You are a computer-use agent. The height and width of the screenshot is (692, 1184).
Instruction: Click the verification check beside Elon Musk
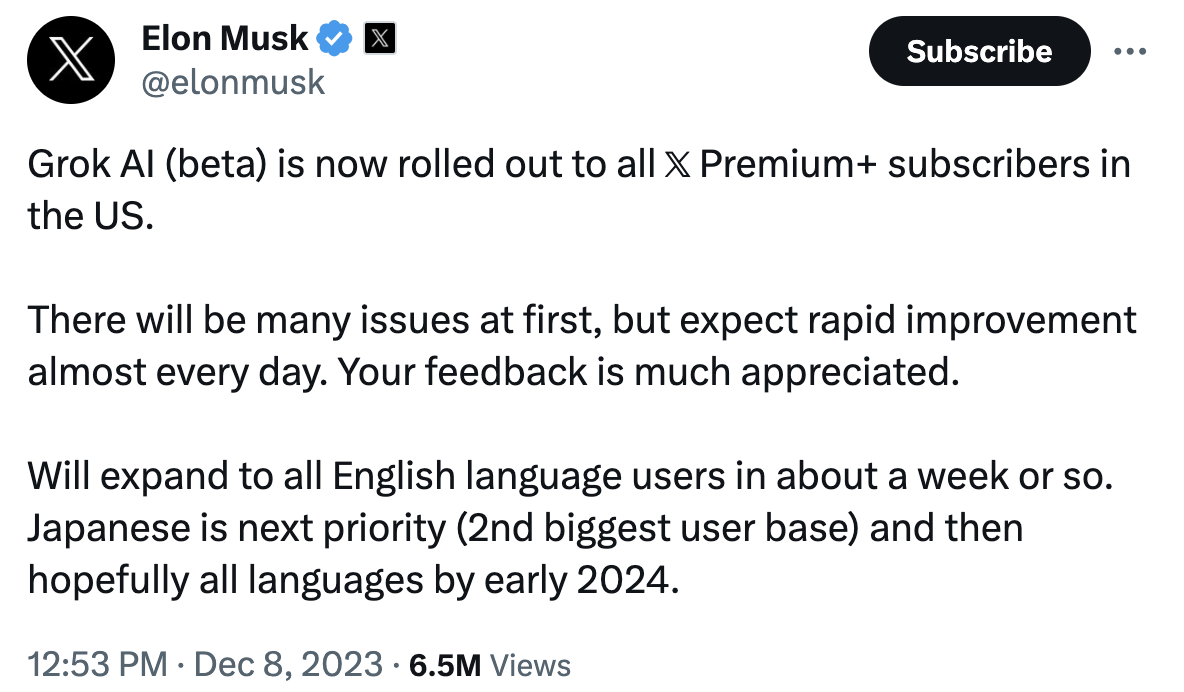(333, 38)
